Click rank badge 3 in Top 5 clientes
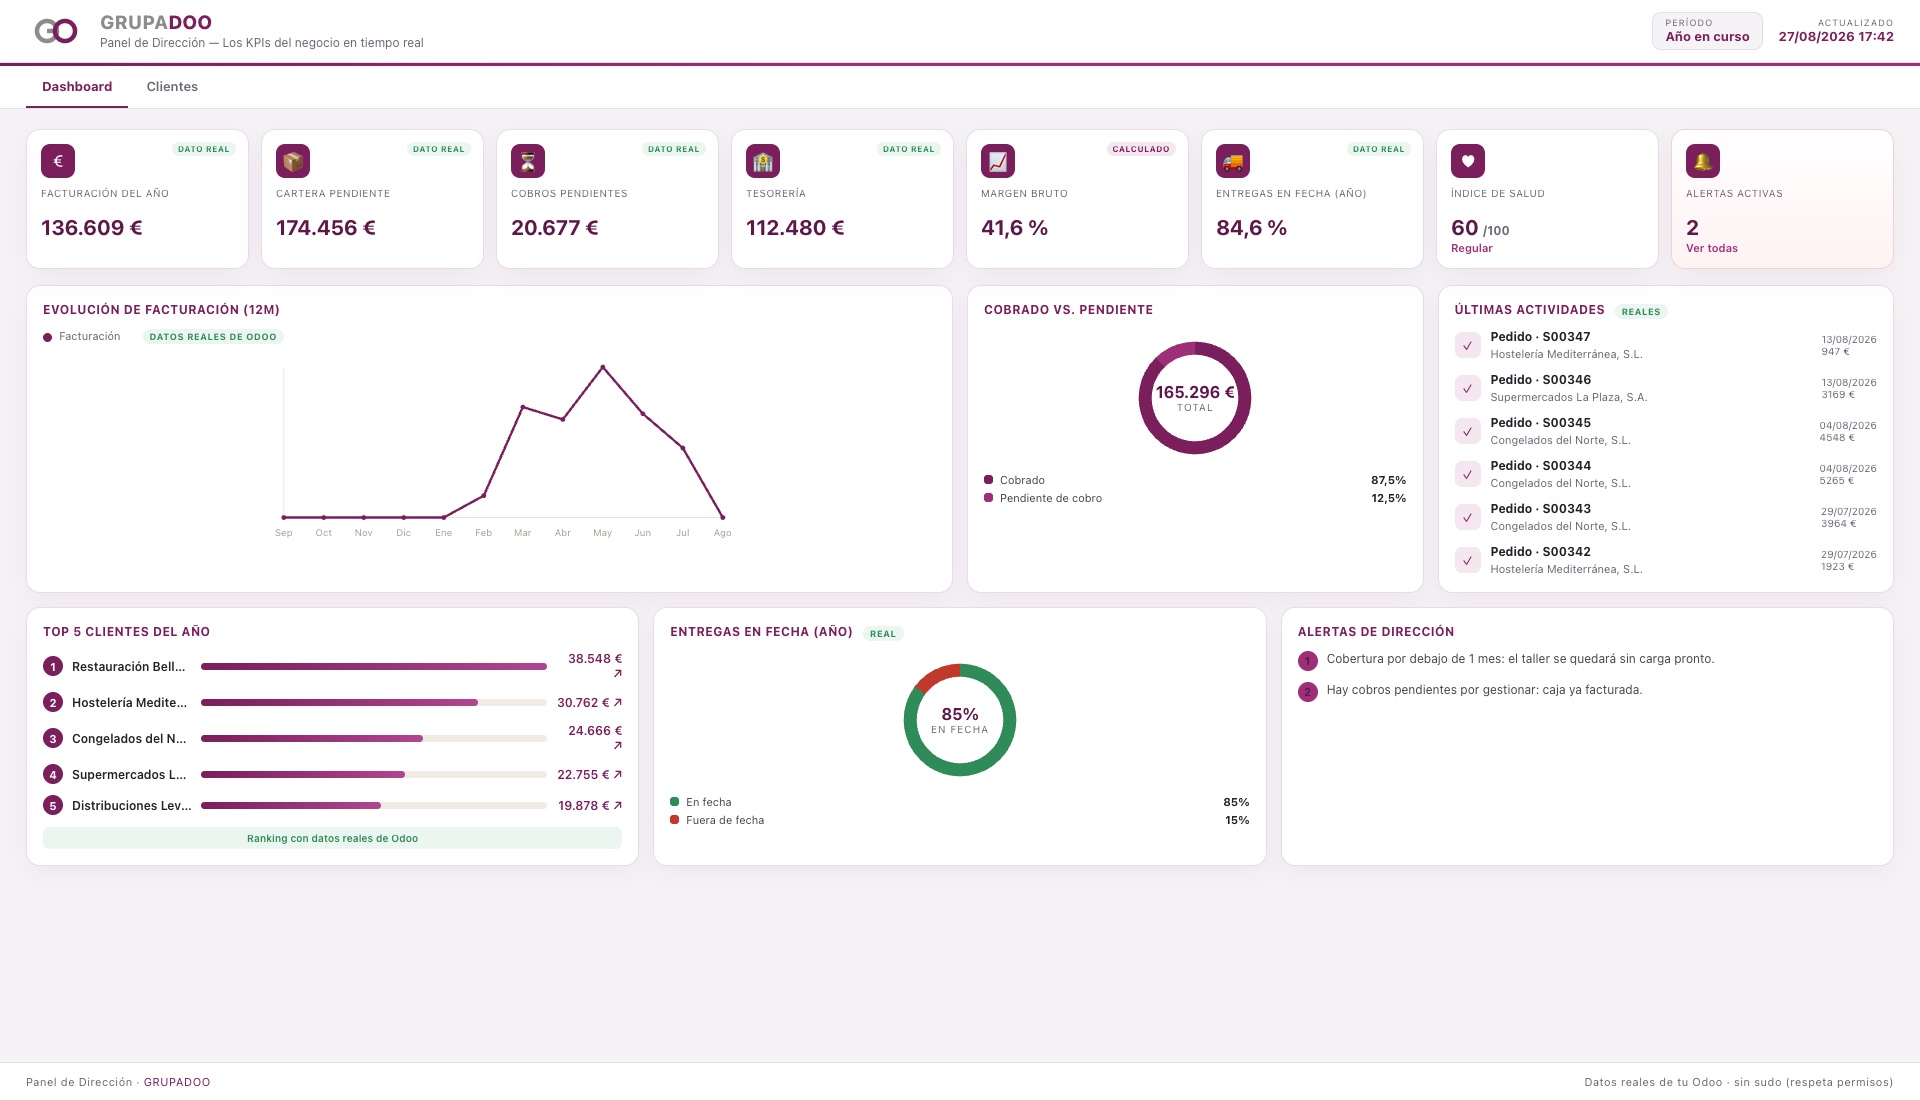 click(53, 738)
